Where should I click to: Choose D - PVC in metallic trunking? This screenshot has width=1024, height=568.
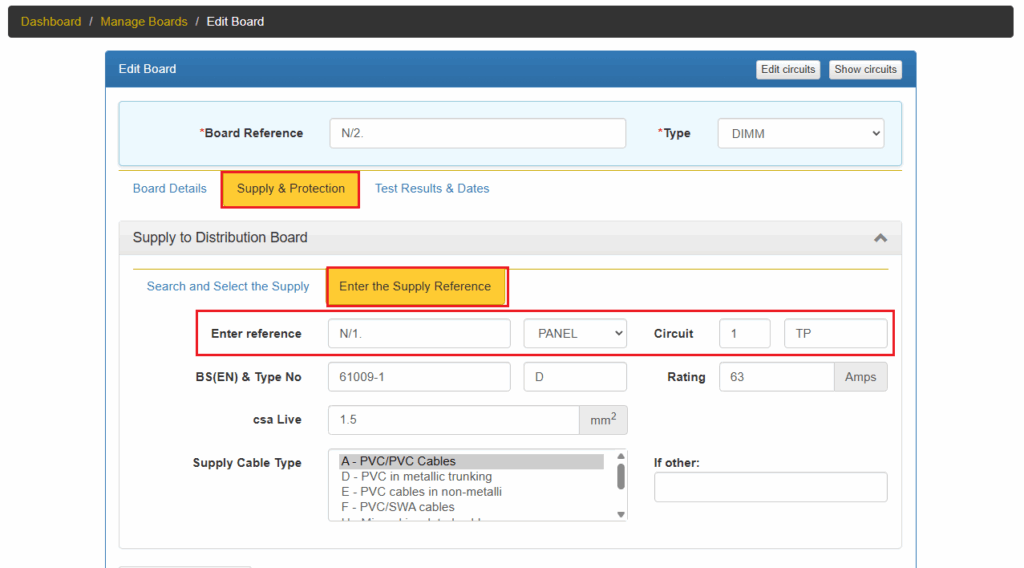pyautogui.click(x=416, y=477)
